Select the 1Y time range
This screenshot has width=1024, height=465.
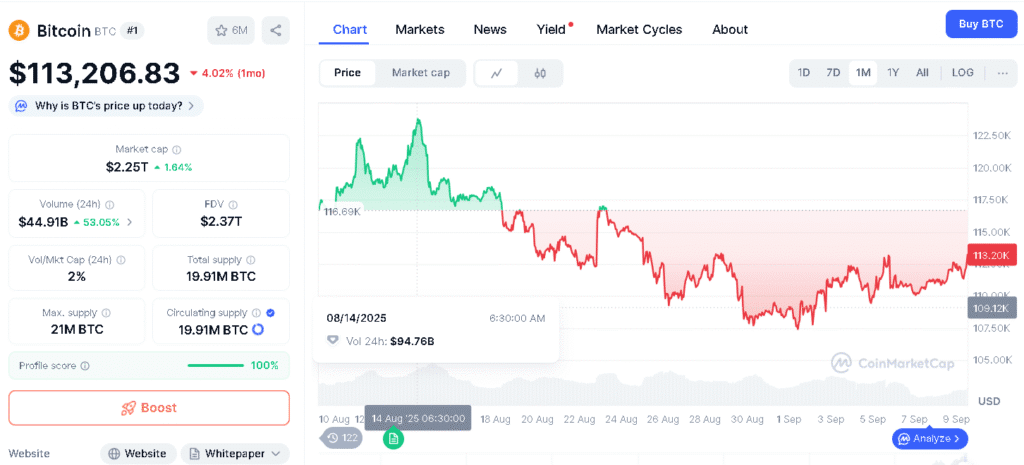[x=893, y=73]
